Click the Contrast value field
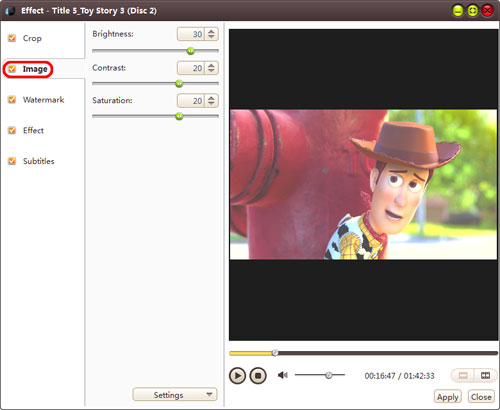The image size is (500, 410). (x=191, y=68)
